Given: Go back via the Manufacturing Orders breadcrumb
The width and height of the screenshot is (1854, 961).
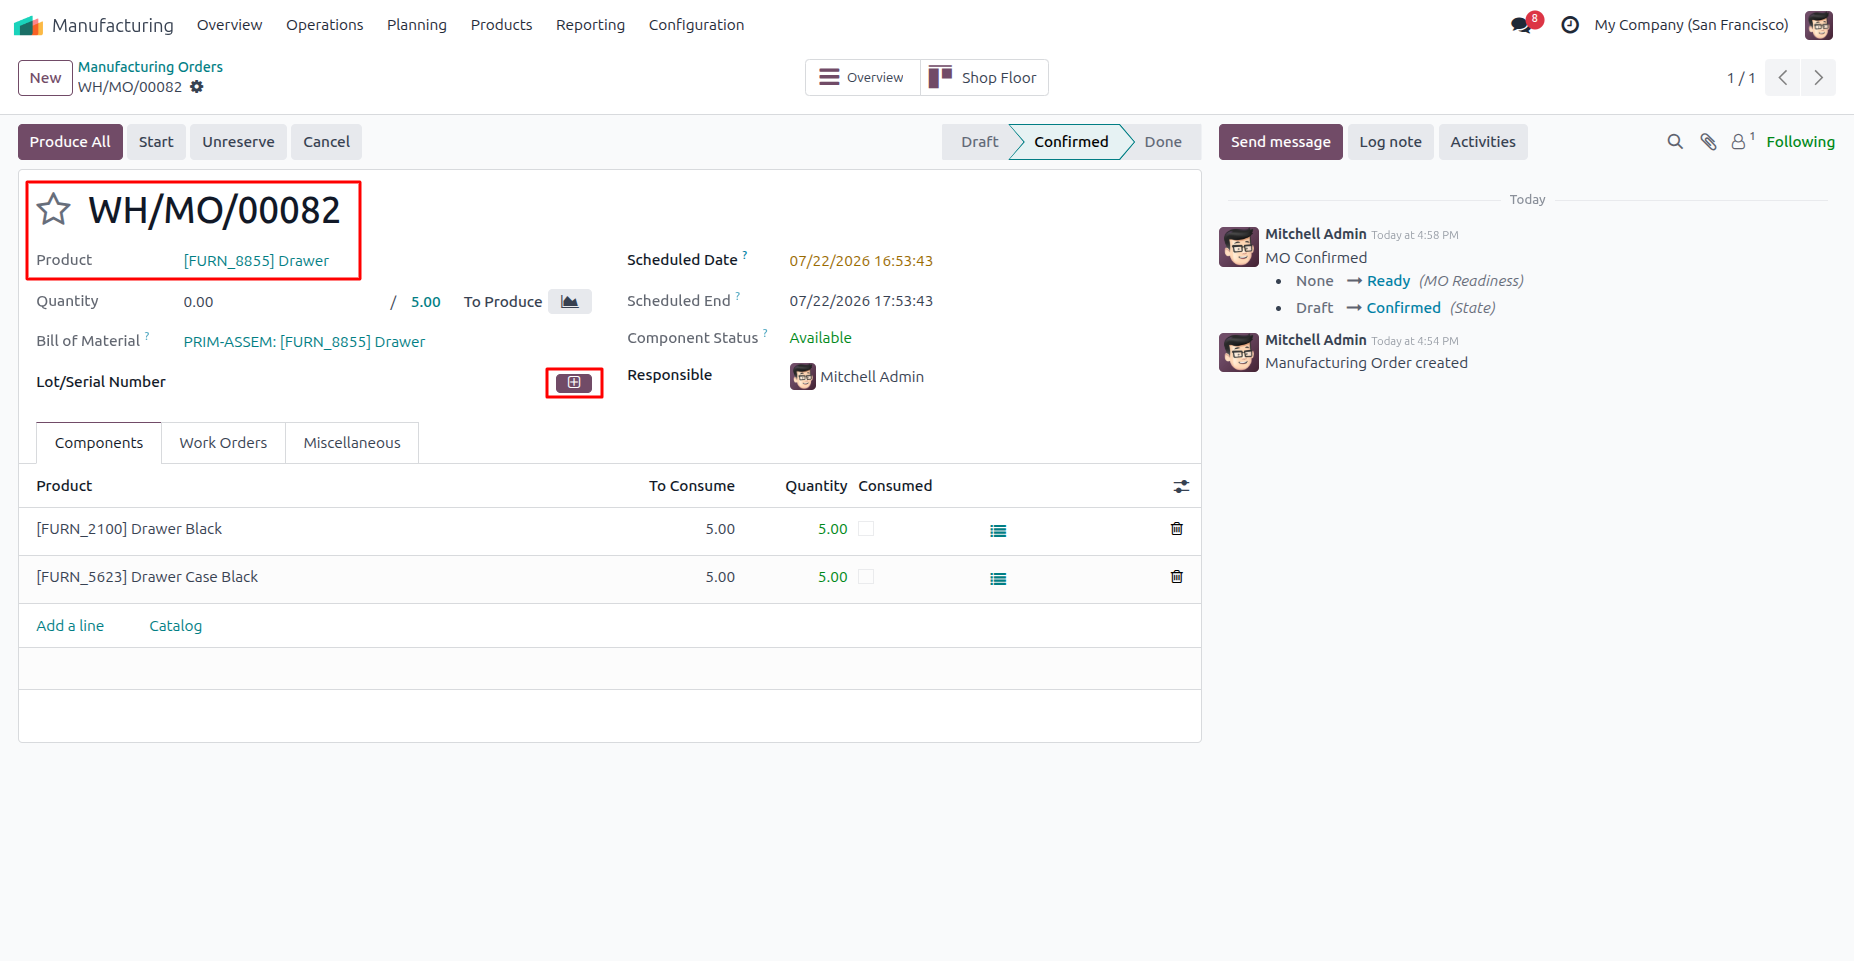Looking at the screenshot, I should pyautogui.click(x=151, y=67).
